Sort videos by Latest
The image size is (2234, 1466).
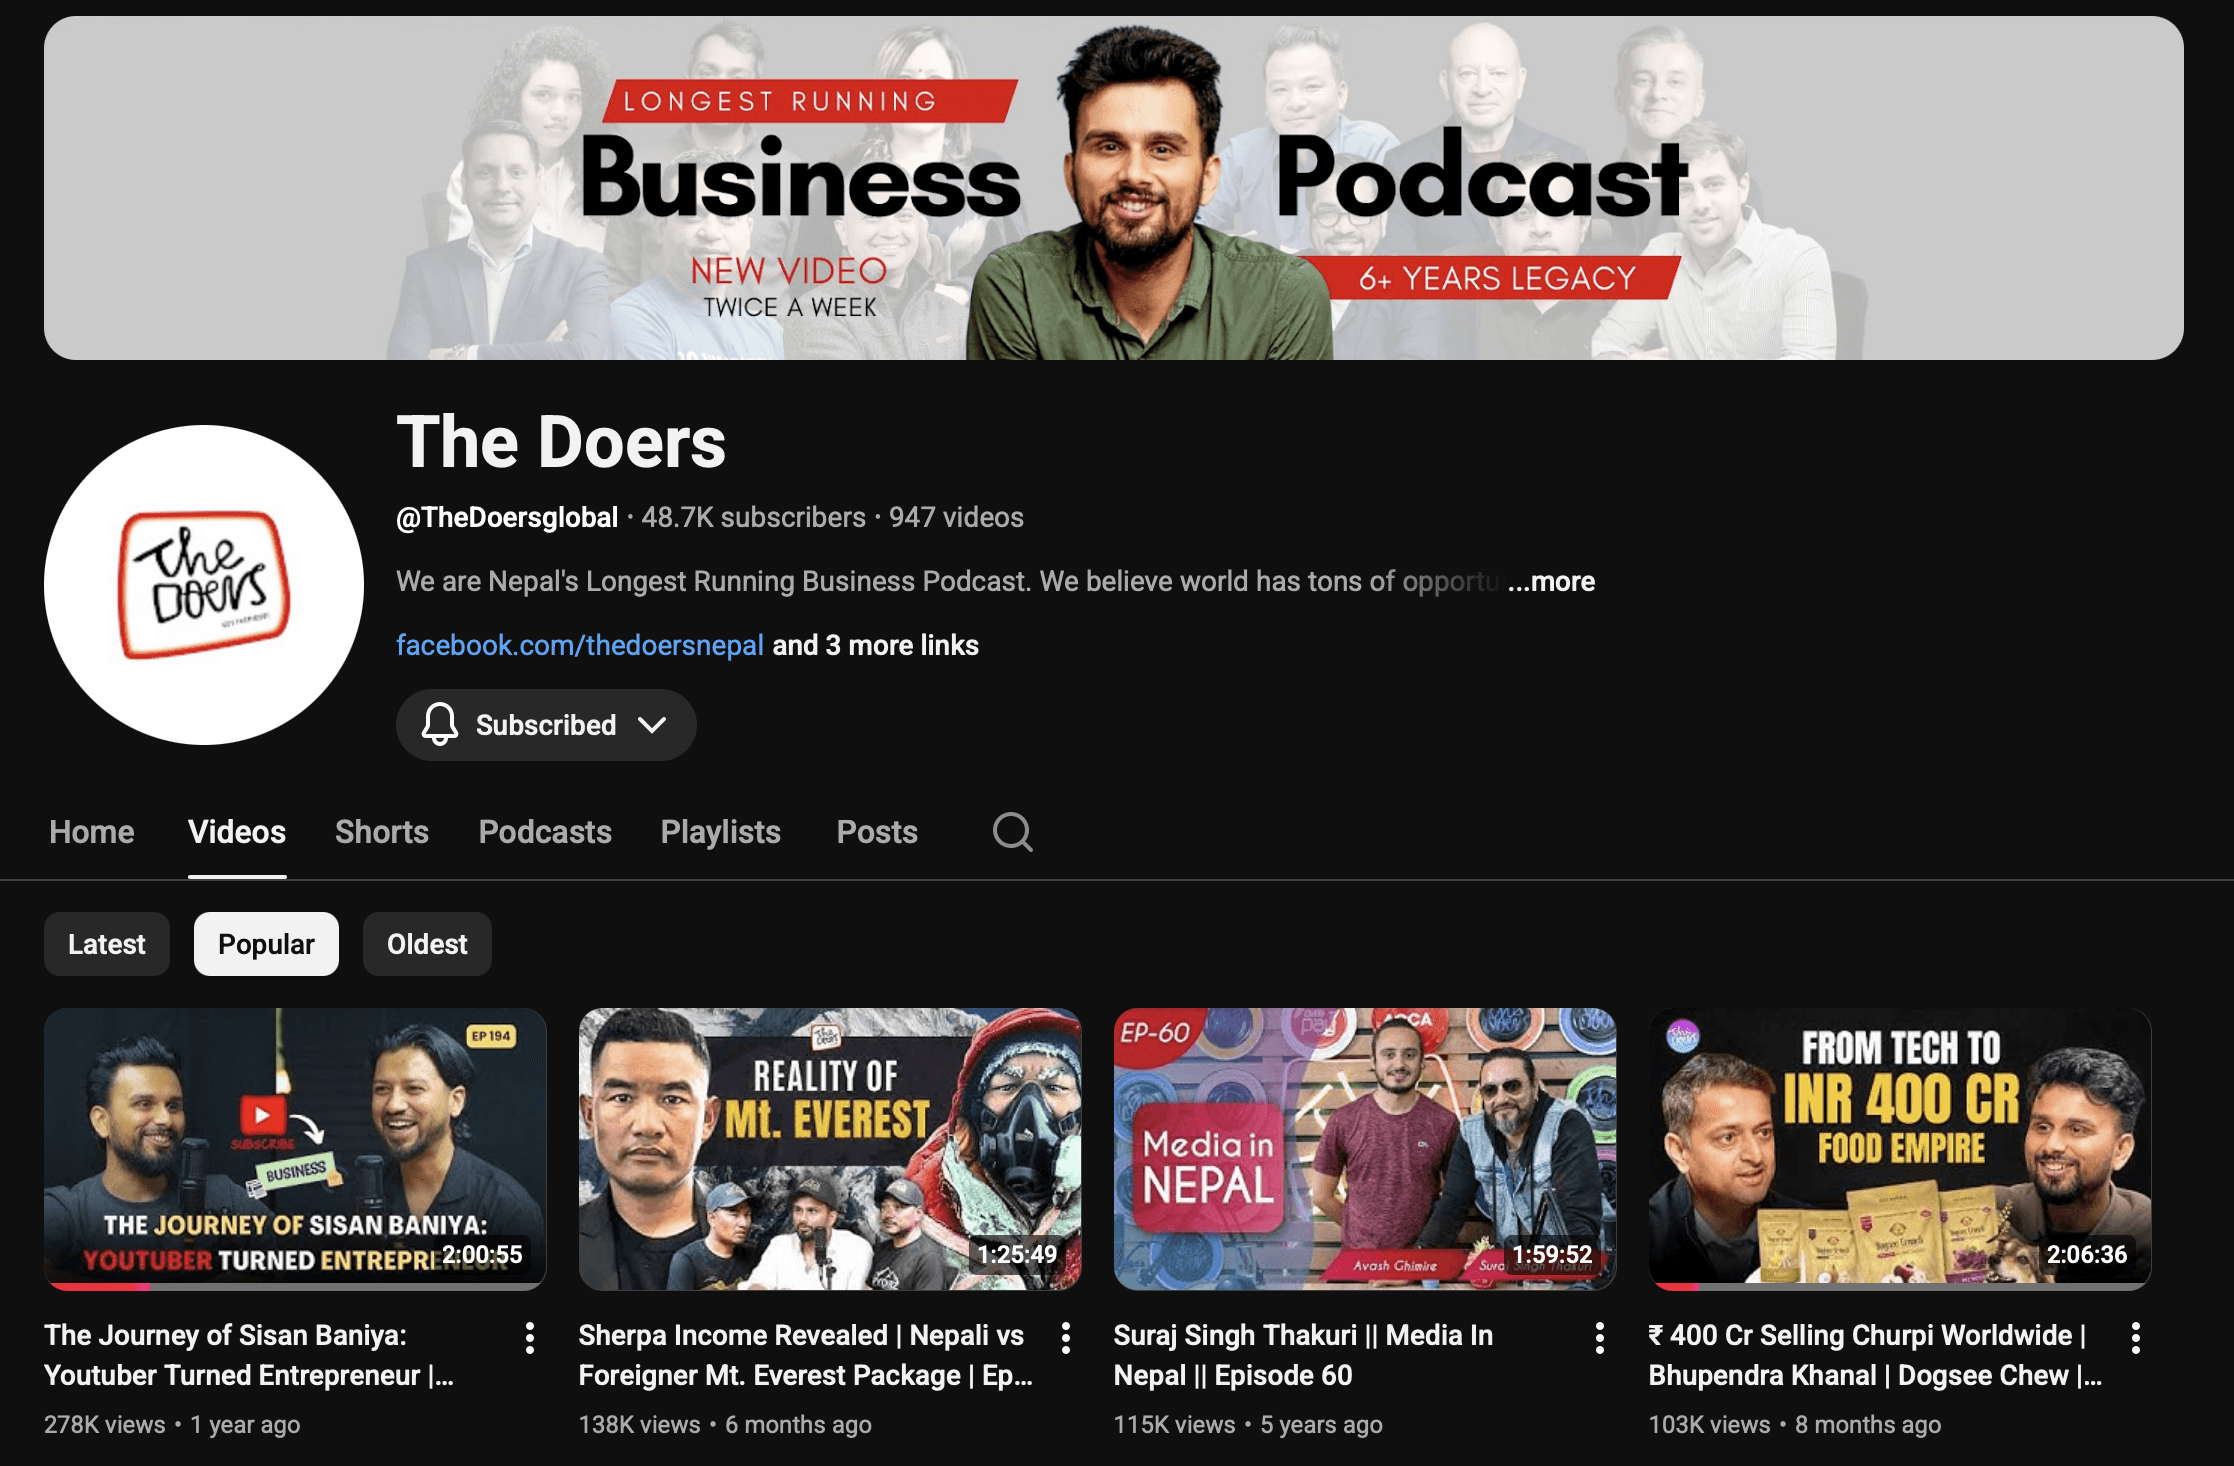pyautogui.click(x=107, y=944)
